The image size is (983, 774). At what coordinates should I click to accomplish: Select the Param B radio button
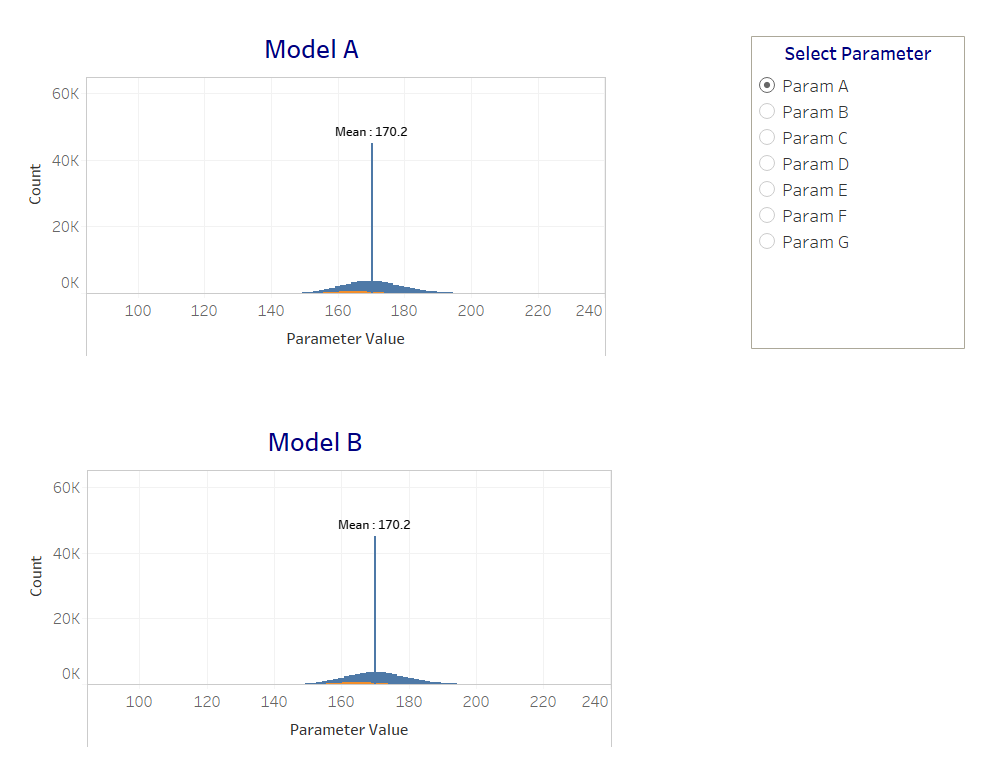point(766,111)
